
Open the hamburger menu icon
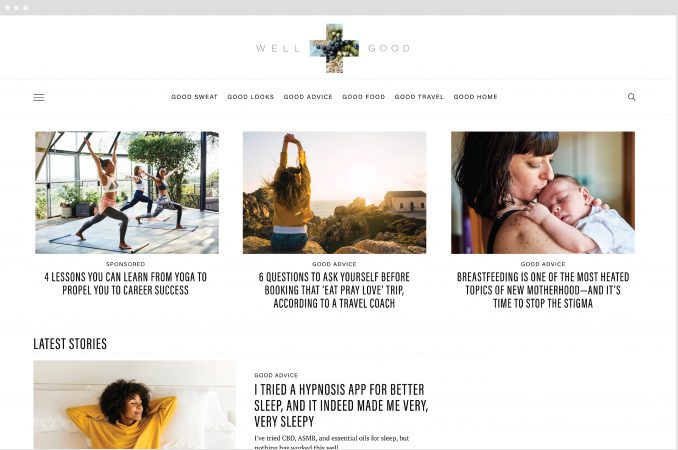[x=39, y=97]
